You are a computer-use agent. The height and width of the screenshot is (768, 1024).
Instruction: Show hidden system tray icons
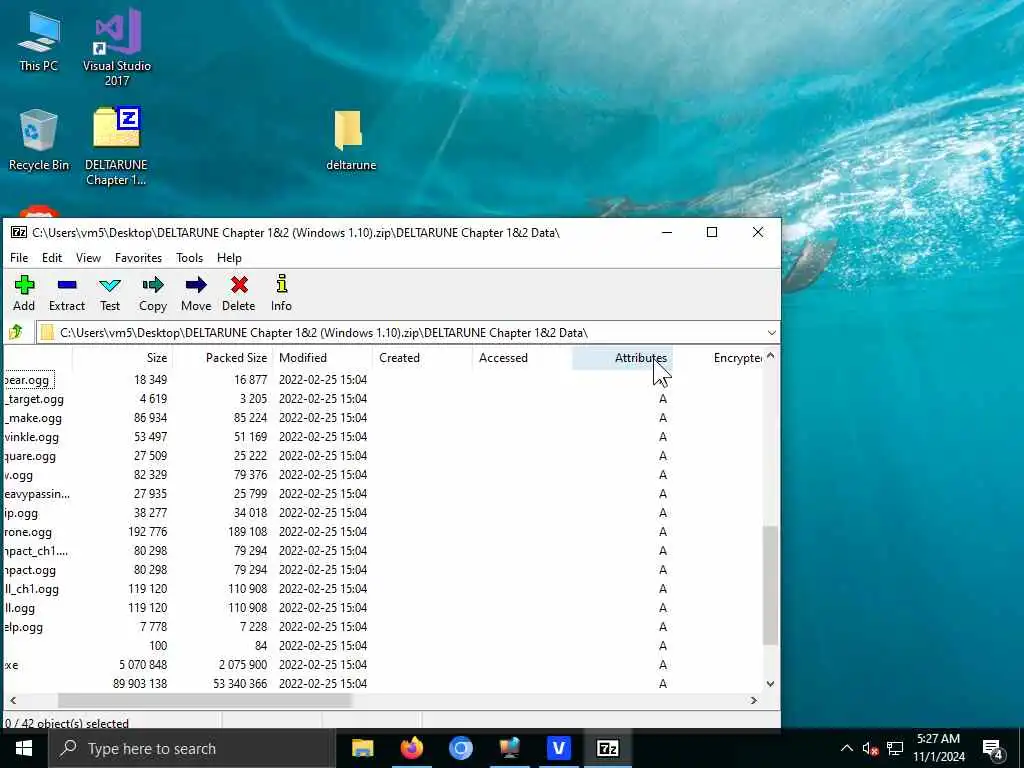(846, 748)
